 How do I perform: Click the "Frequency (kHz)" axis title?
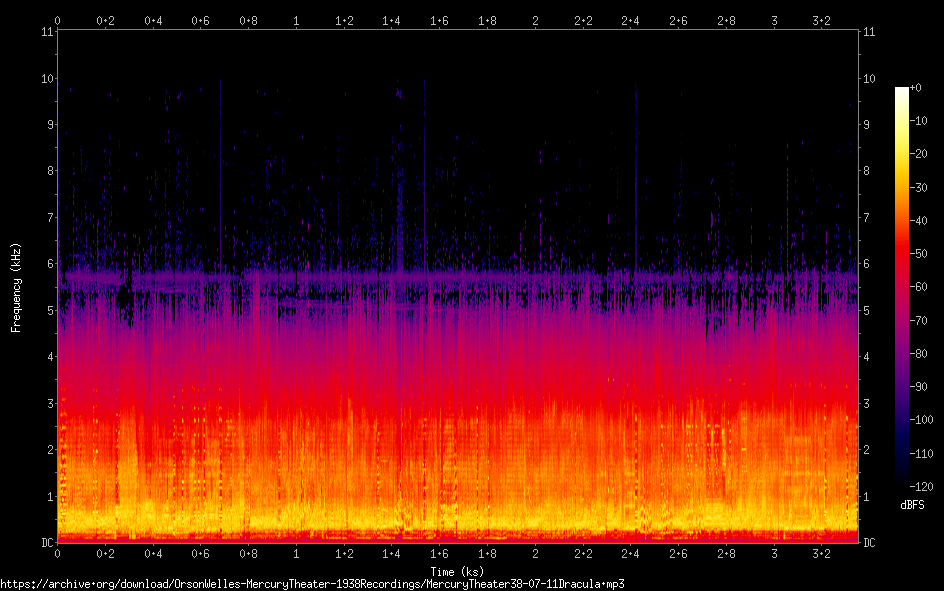(x=16, y=288)
